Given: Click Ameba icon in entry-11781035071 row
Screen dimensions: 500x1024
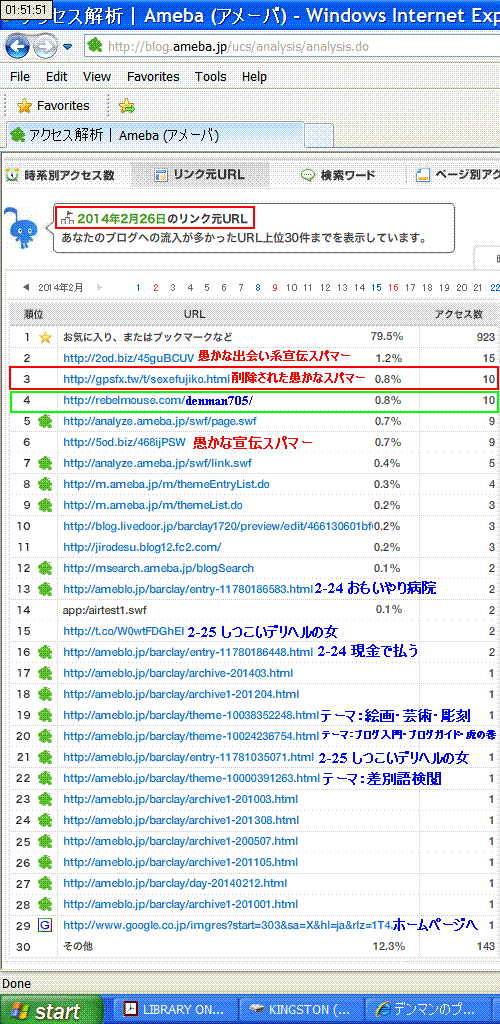Looking at the screenshot, I should [x=44, y=757].
